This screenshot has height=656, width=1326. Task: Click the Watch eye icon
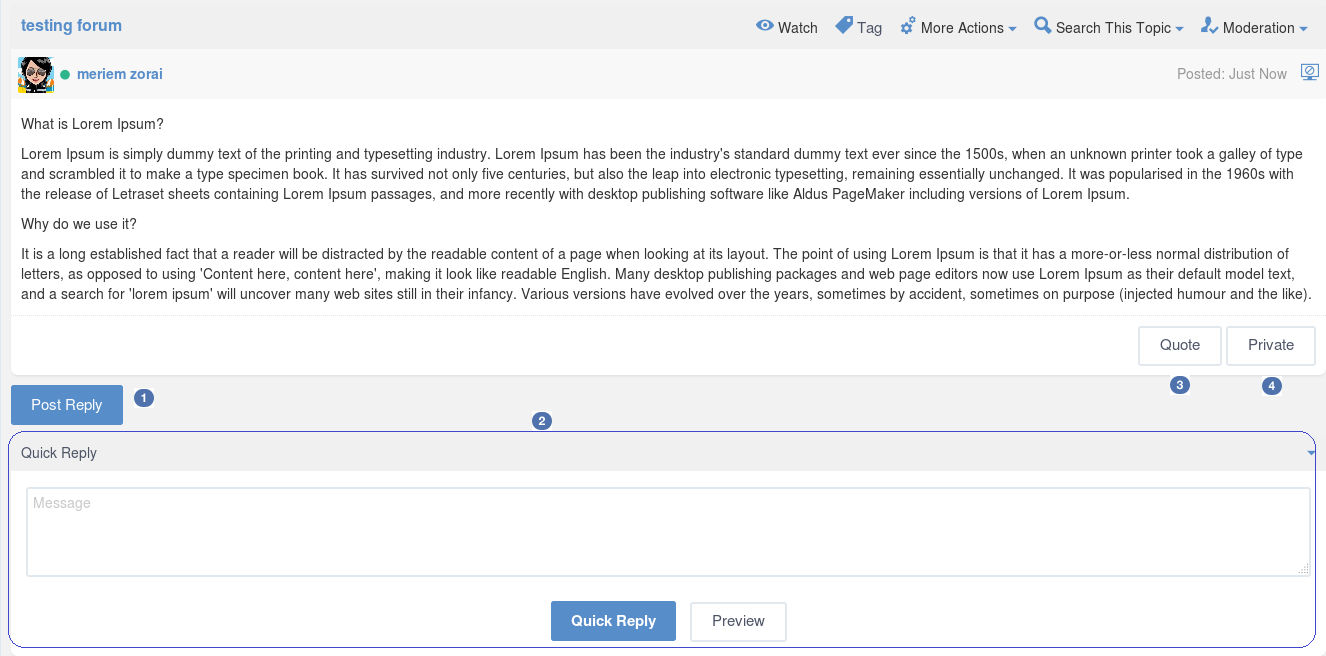tap(765, 26)
